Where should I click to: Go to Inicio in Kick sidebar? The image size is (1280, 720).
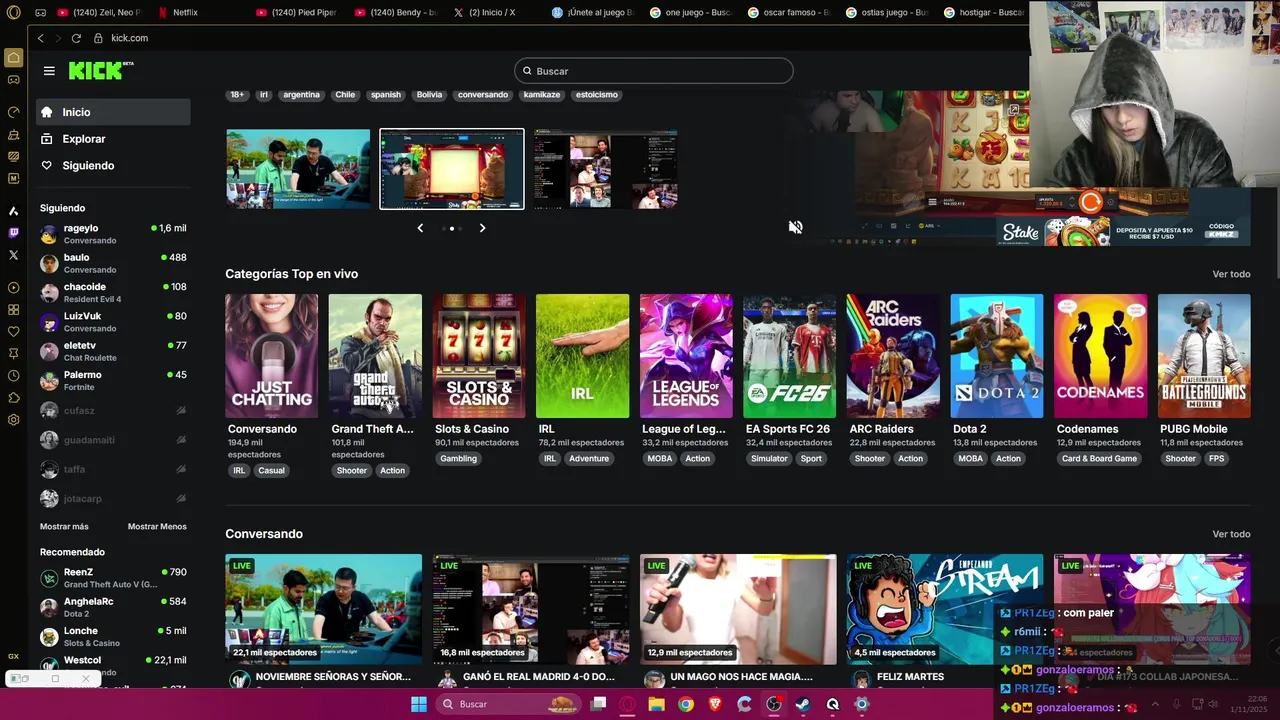pos(113,112)
